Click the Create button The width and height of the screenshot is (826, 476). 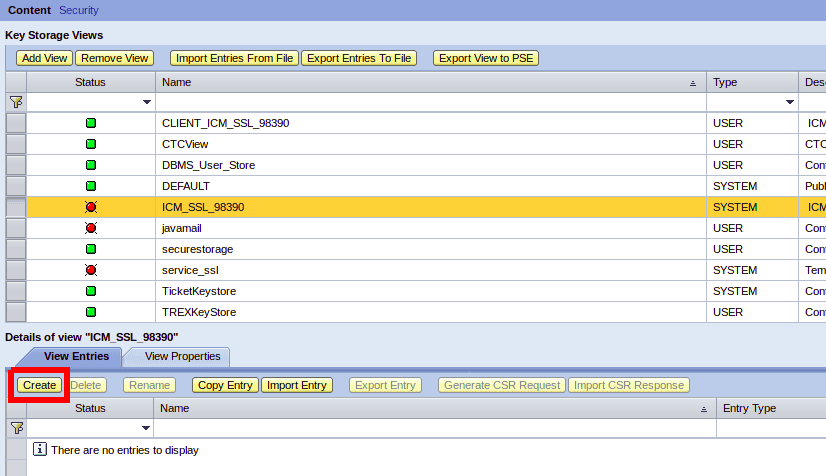pyautogui.click(x=40, y=385)
